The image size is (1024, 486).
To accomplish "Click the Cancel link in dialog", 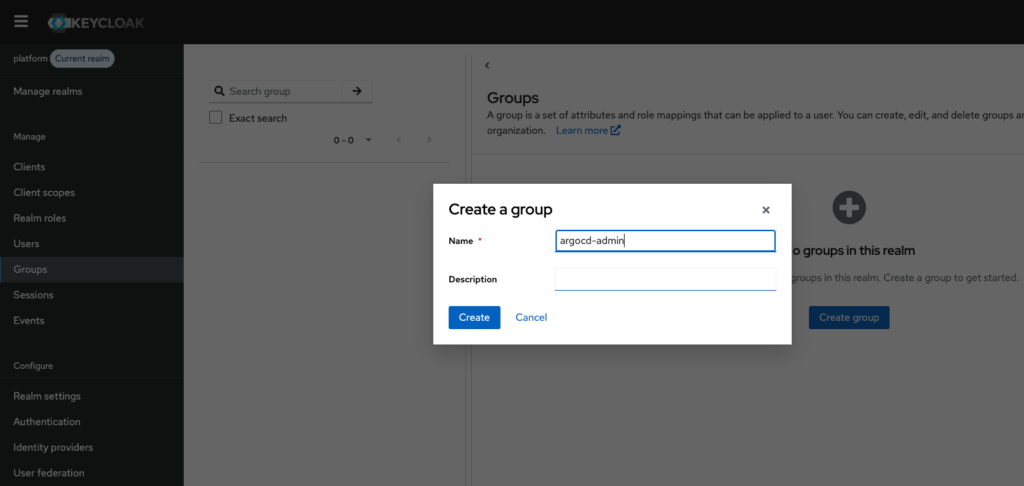I will pos(531,317).
